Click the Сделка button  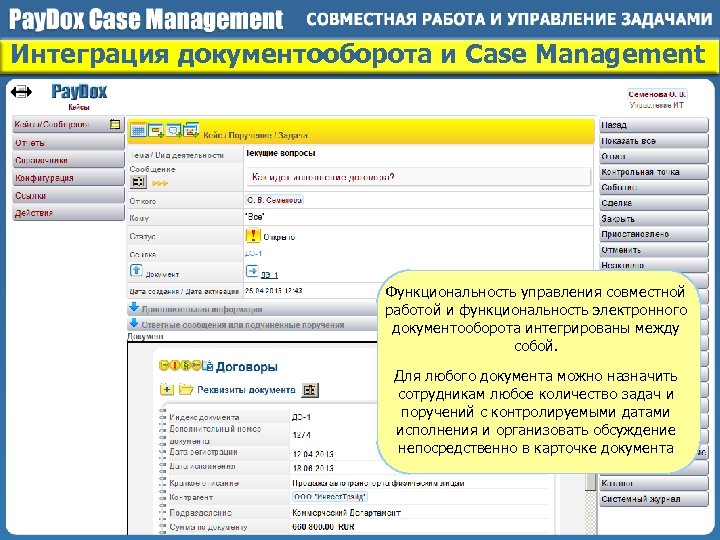click(x=653, y=203)
